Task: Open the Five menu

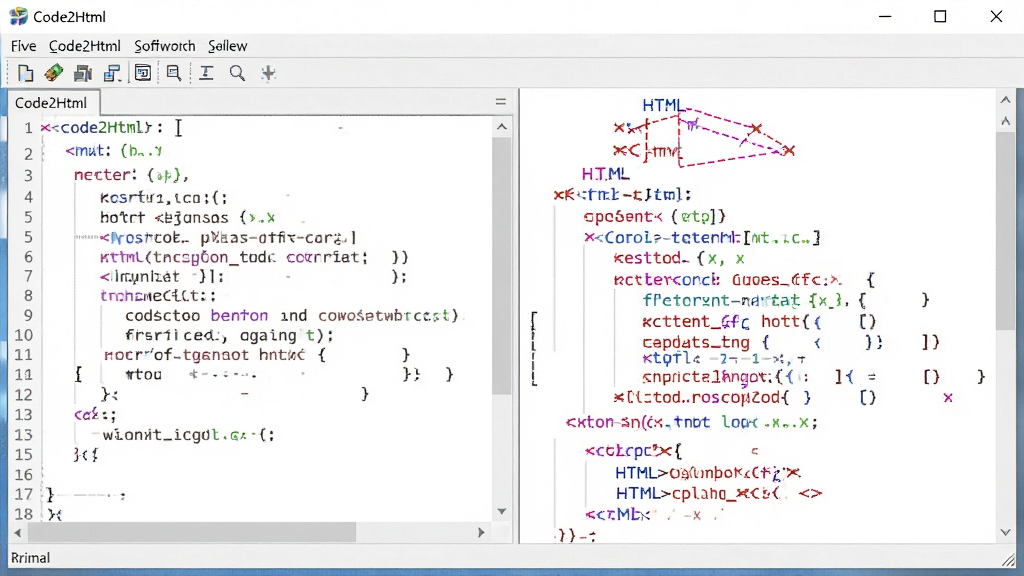Action: point(24,46)
